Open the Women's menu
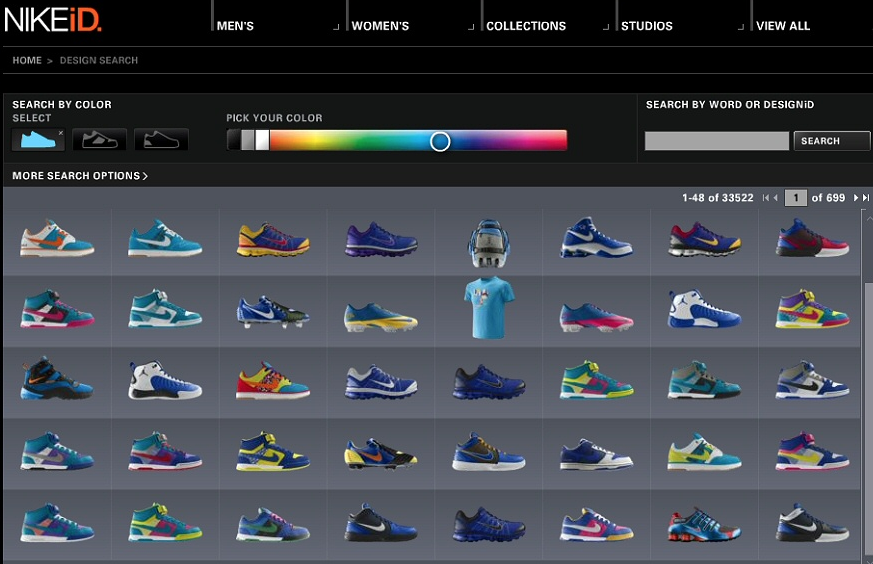The image size is (873, 564). point(380,26)
